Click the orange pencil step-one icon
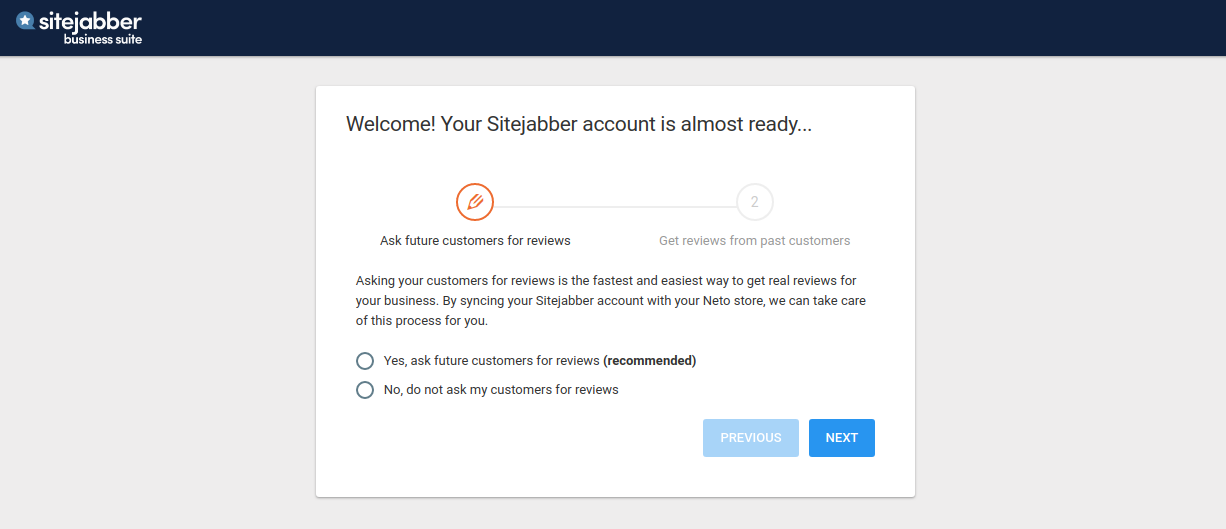Image resolution: width=1226 pixels, height=529 pixels. tap(475, 202)
